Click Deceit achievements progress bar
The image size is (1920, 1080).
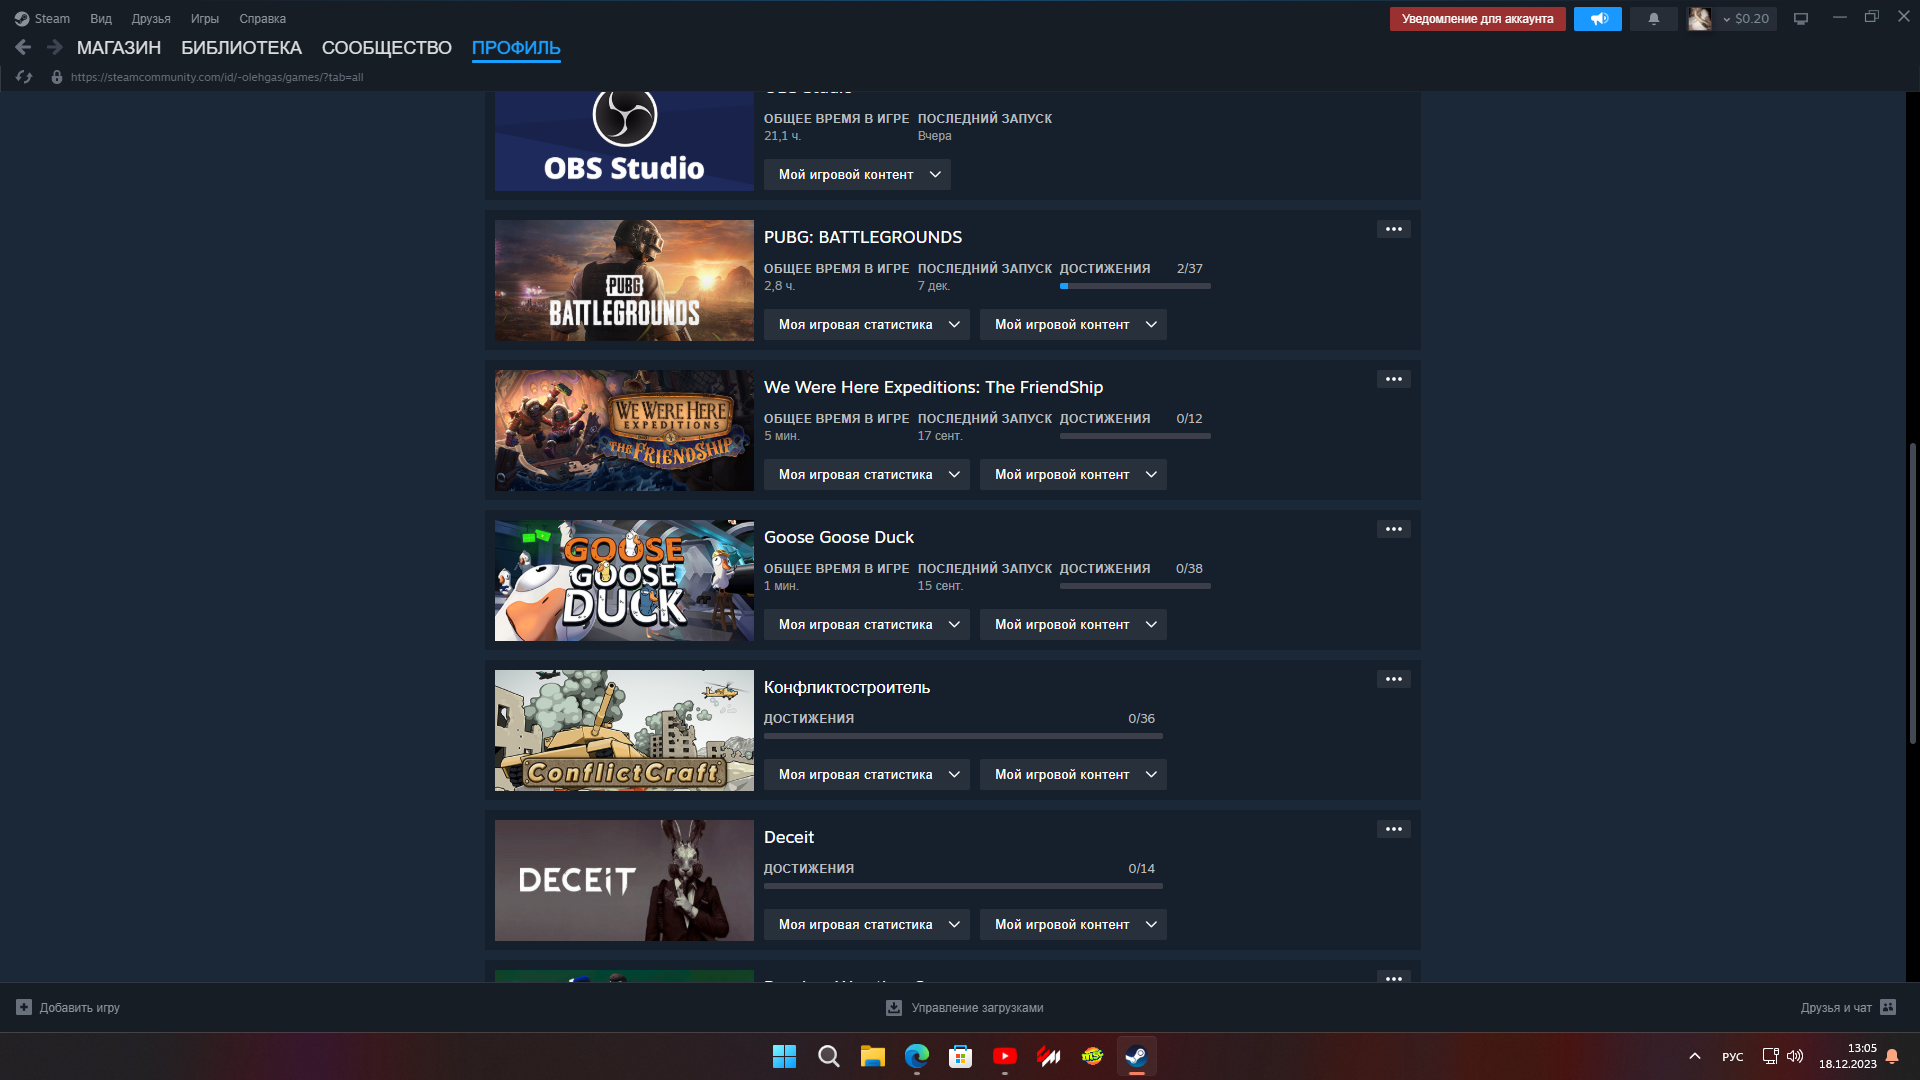pyautogui.click(x=963, y=886)
